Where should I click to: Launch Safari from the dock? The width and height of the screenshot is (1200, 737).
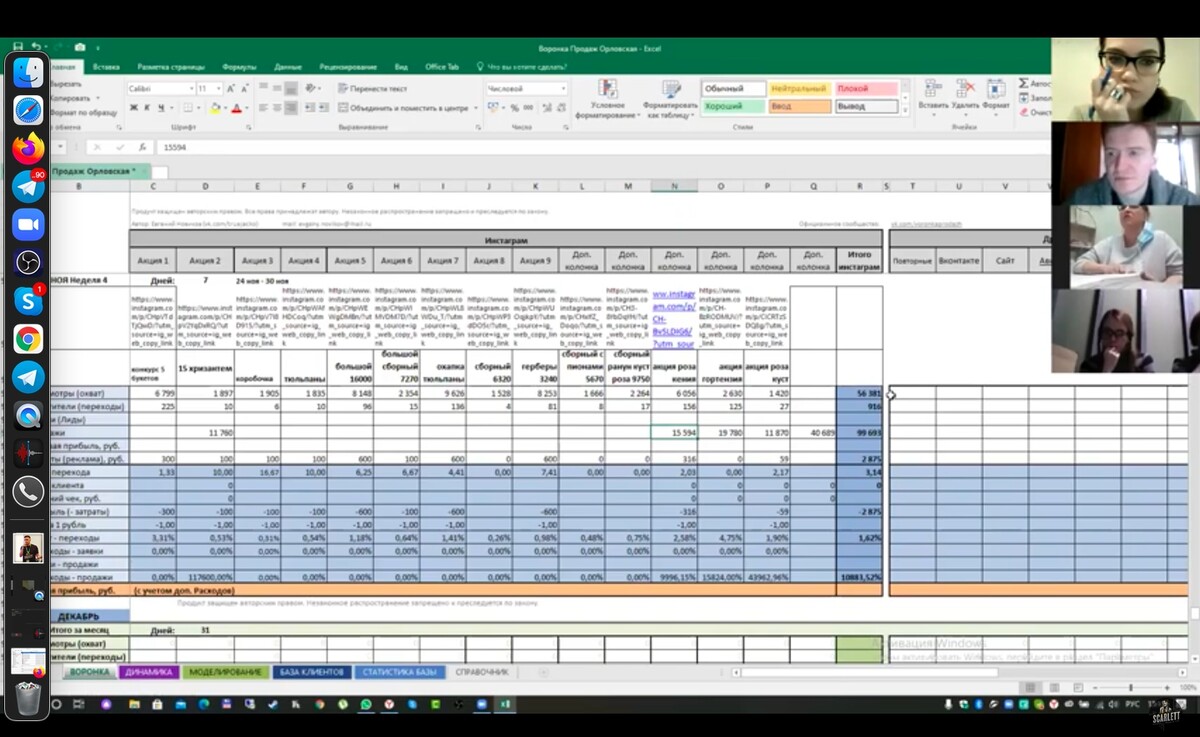coord(28,110)
